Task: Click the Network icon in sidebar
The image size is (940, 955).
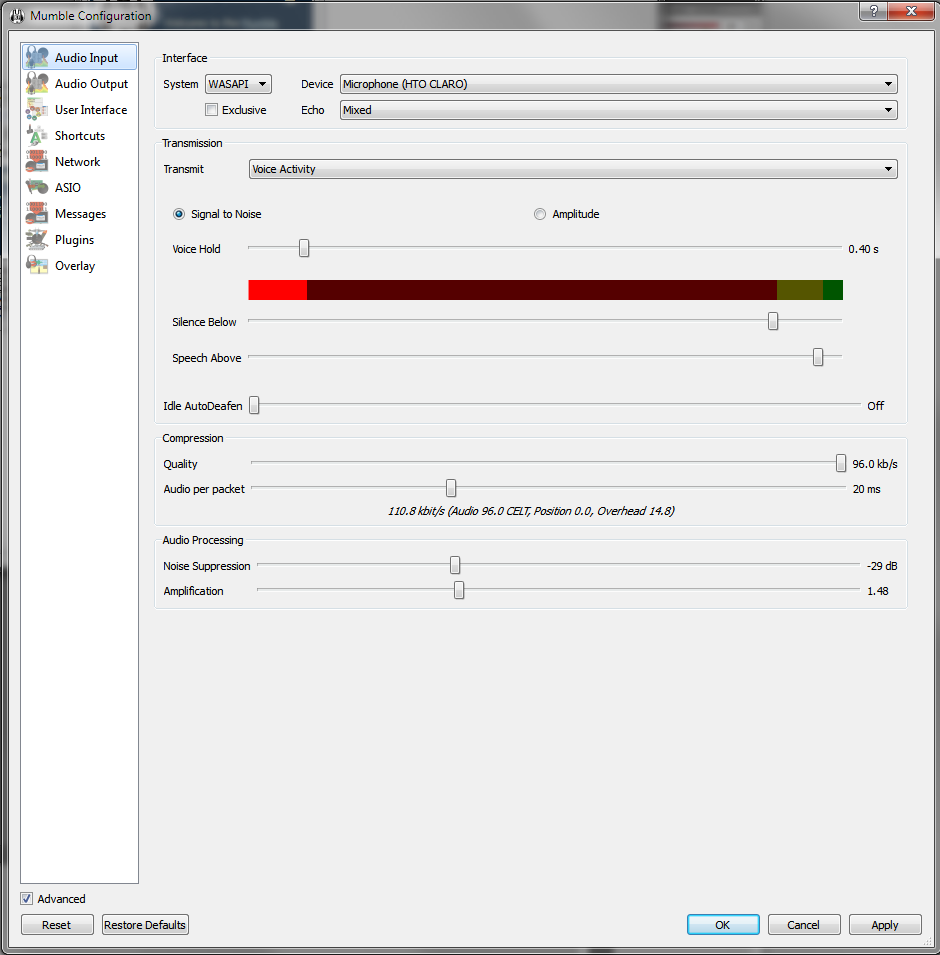Action: pyautogui.click(x=37, y=161)
